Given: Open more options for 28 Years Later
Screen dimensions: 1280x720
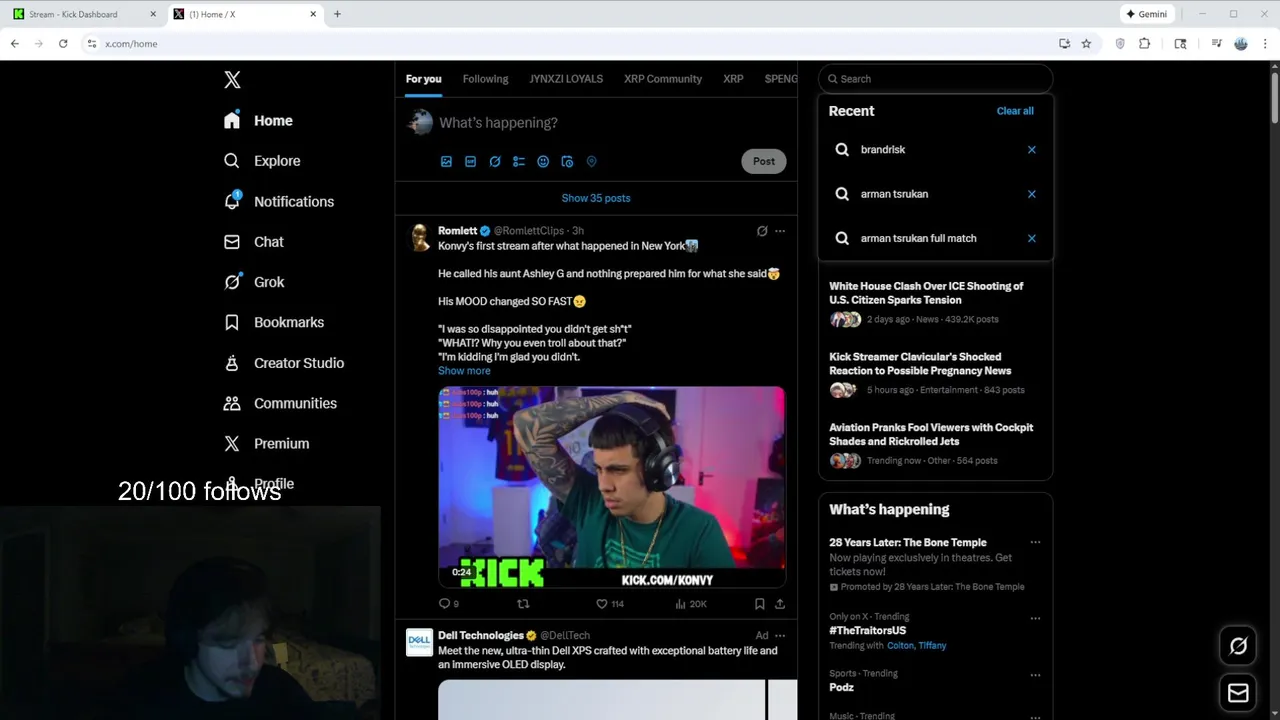Looking at the screenshot, I should (1035, 543).
